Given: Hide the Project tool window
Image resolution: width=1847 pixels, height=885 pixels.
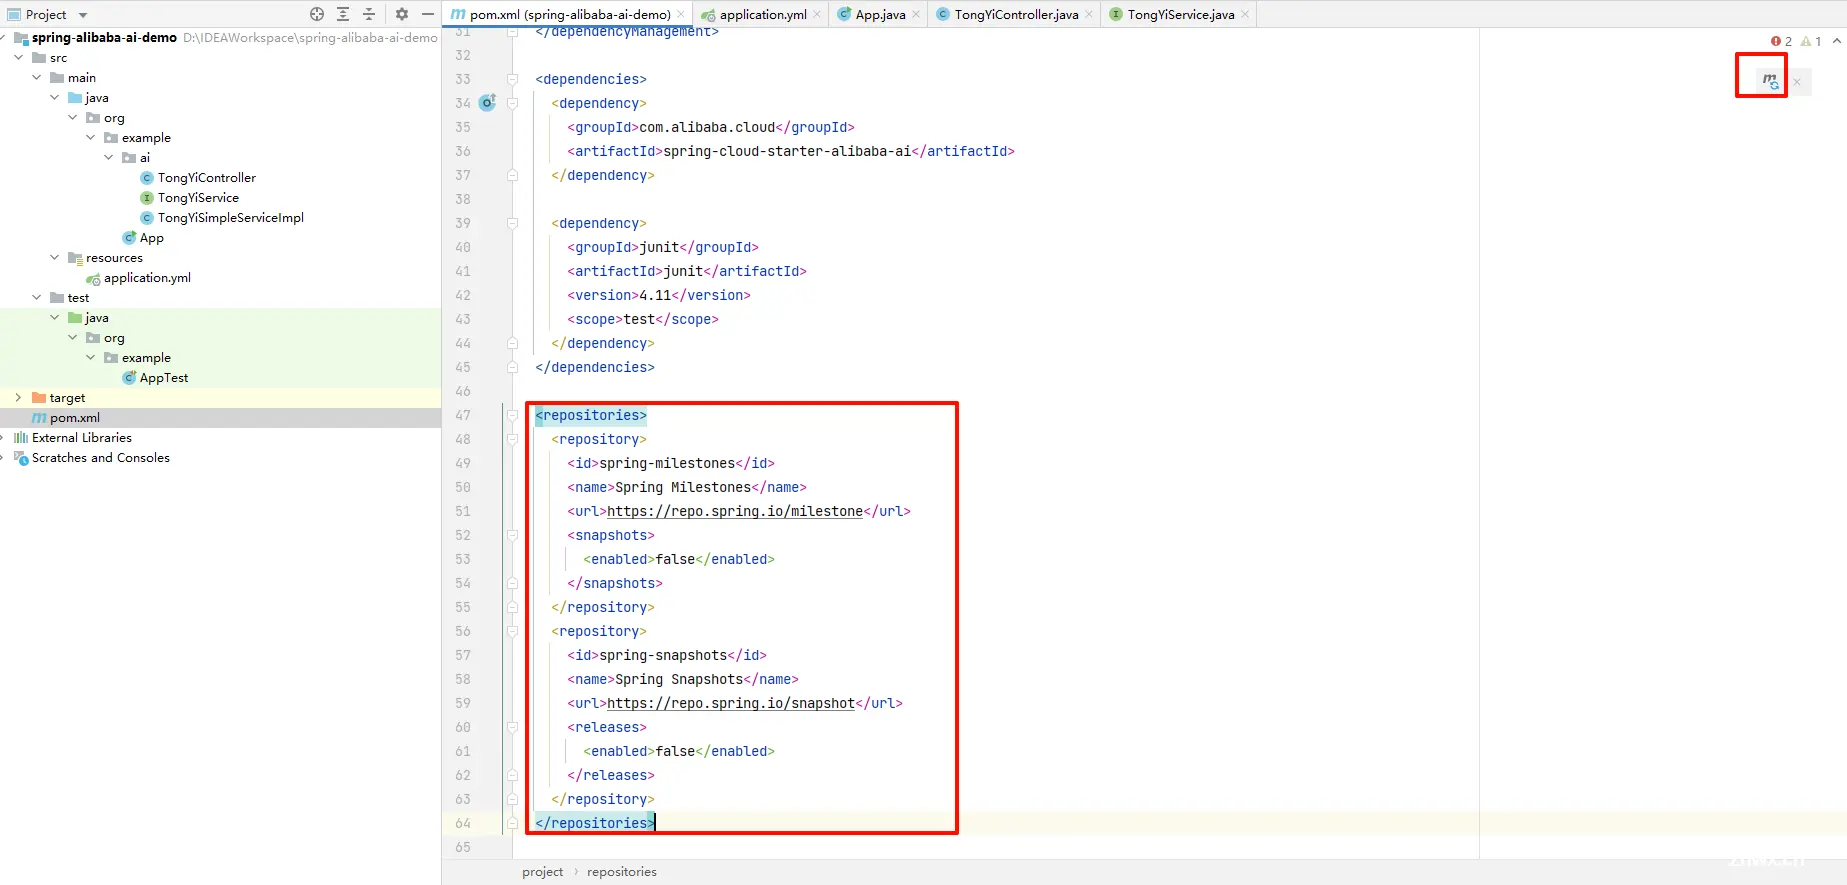Looking at the screenshot, I should [428, 14].
